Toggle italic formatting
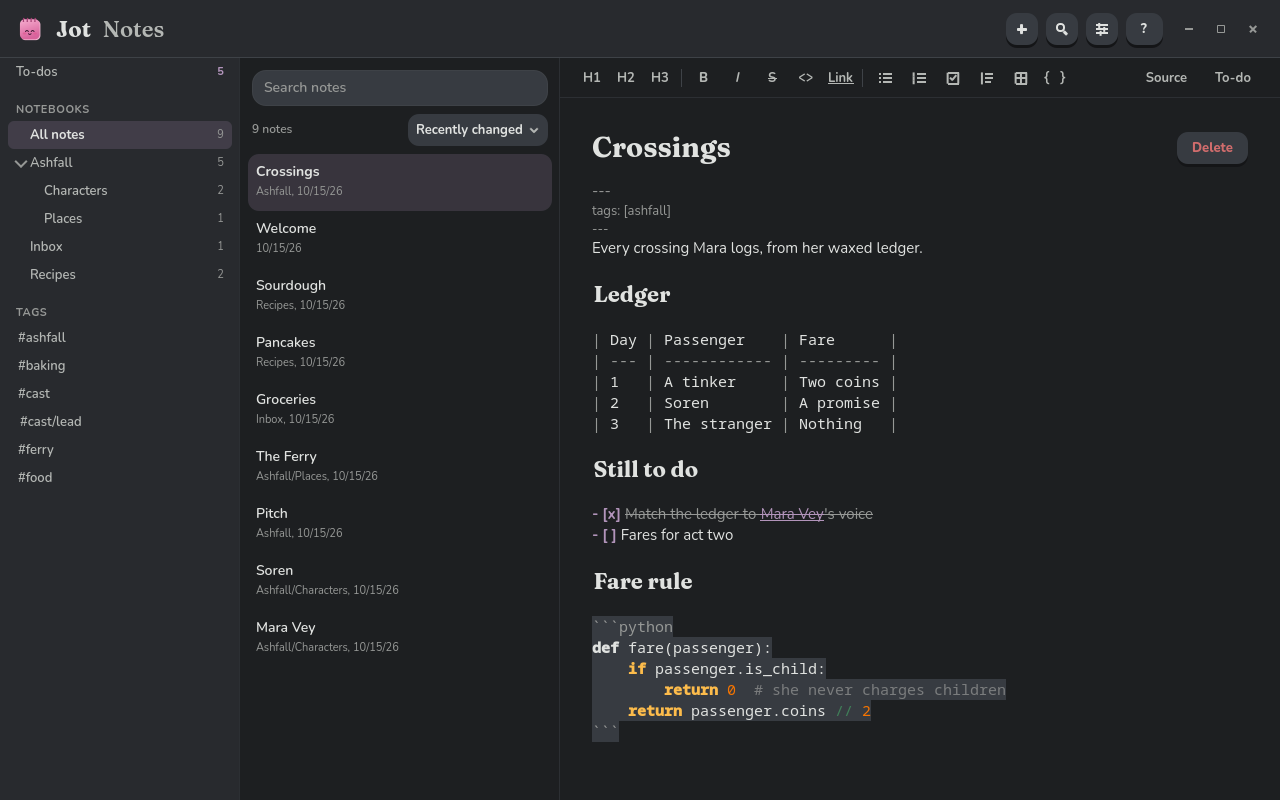This screenshot has height=800, width=1280. (x=738, y=78)
